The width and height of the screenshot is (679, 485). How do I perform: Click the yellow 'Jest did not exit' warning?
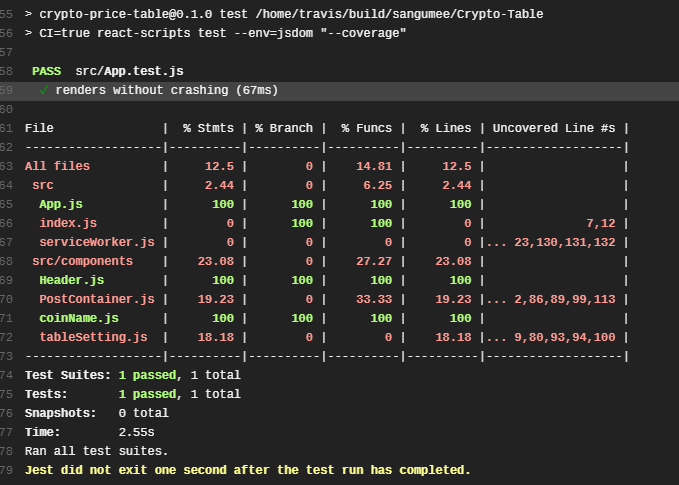[x=248, y=470]
